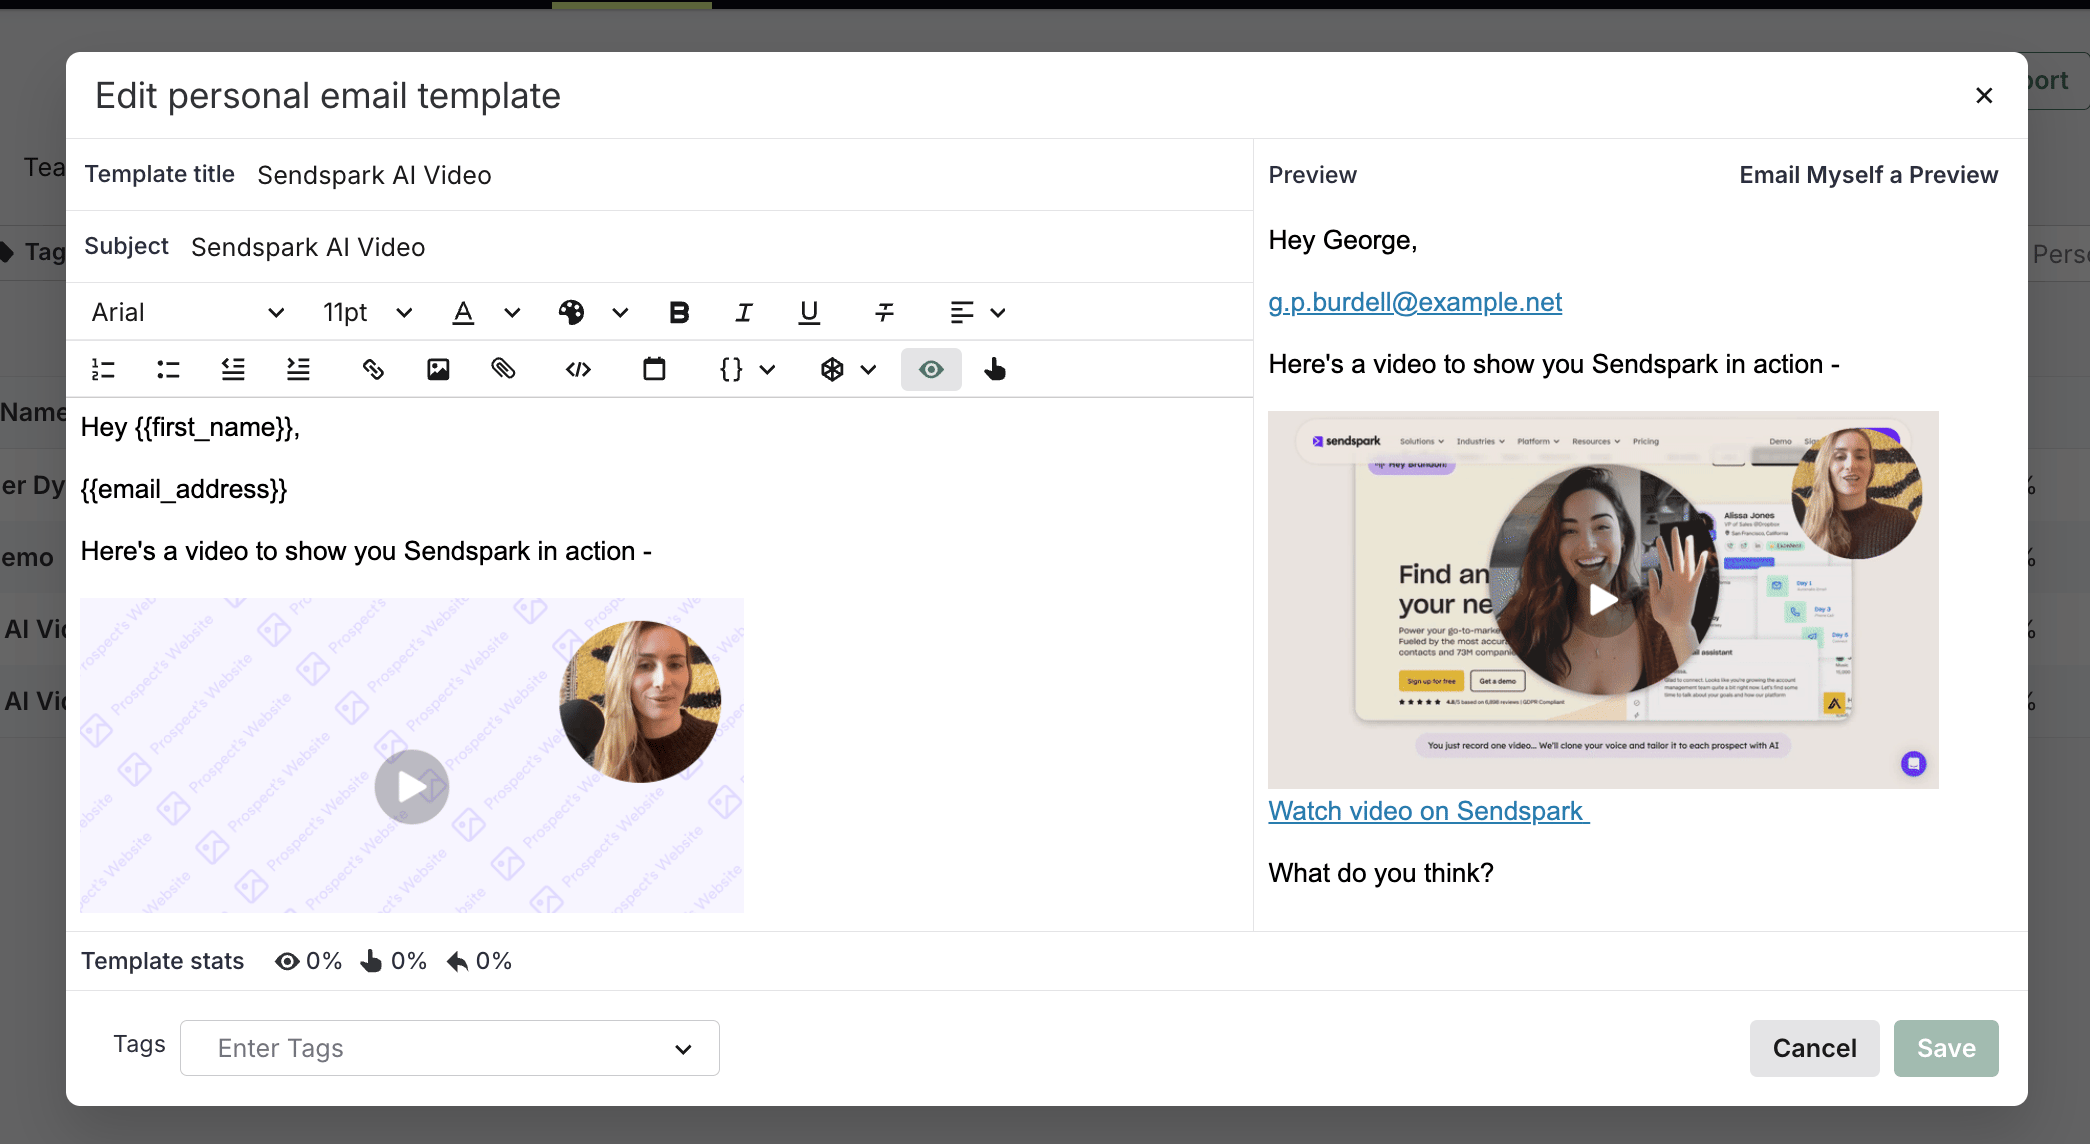Attach a file with paperclip icon

pyautogui.click(x=503, y=370)
